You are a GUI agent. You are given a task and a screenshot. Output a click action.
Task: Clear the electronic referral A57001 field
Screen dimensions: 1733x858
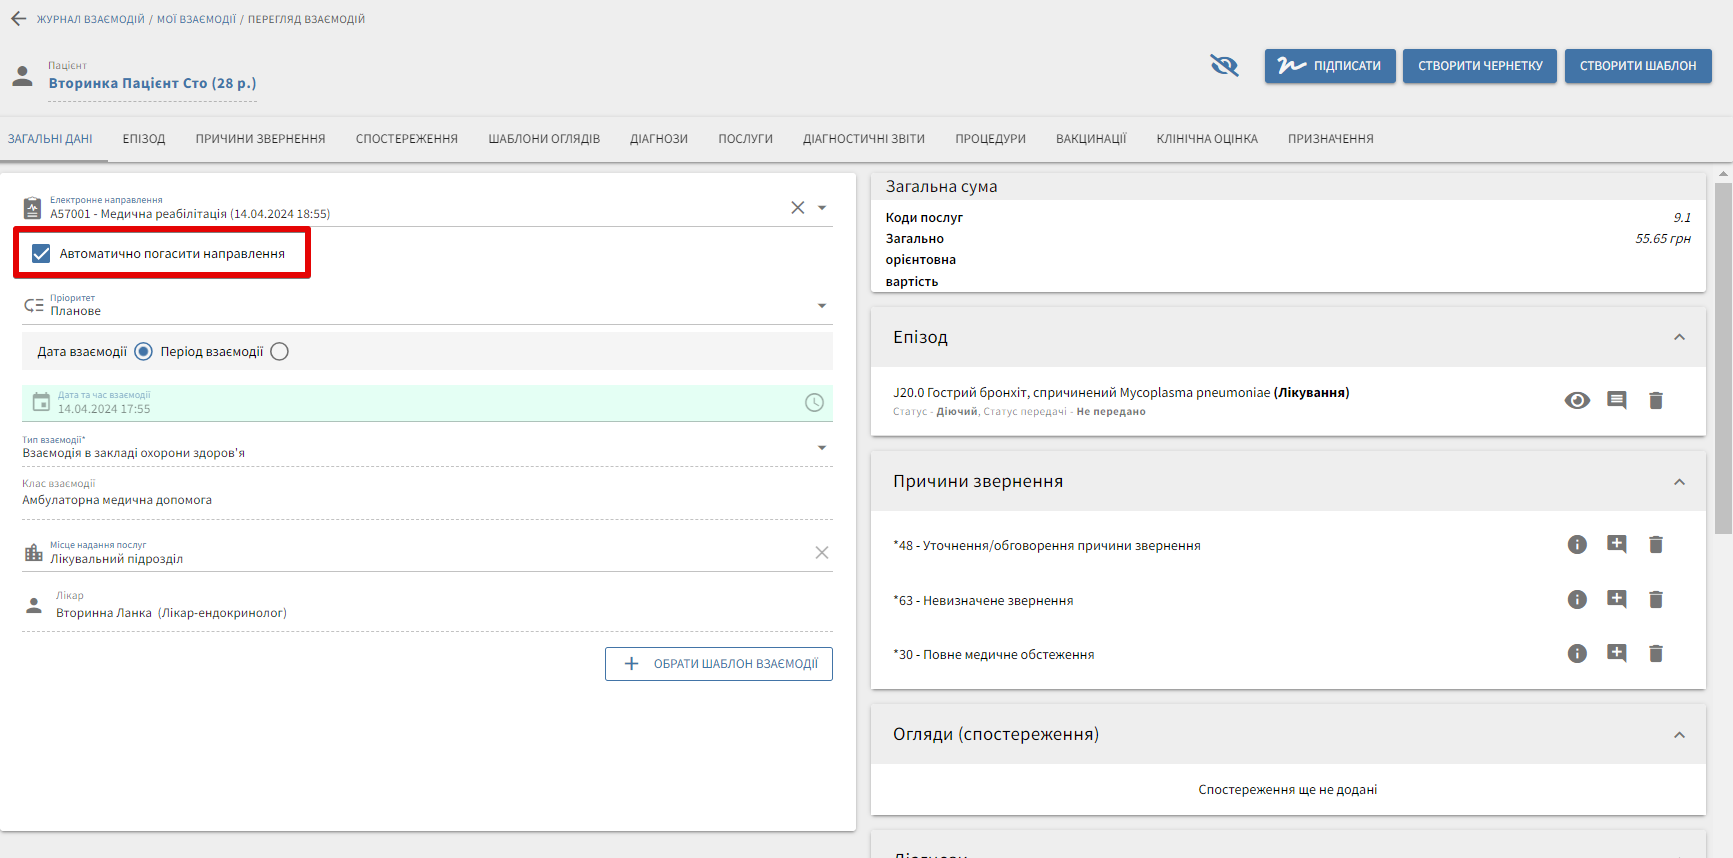click(x=797, y=208)
